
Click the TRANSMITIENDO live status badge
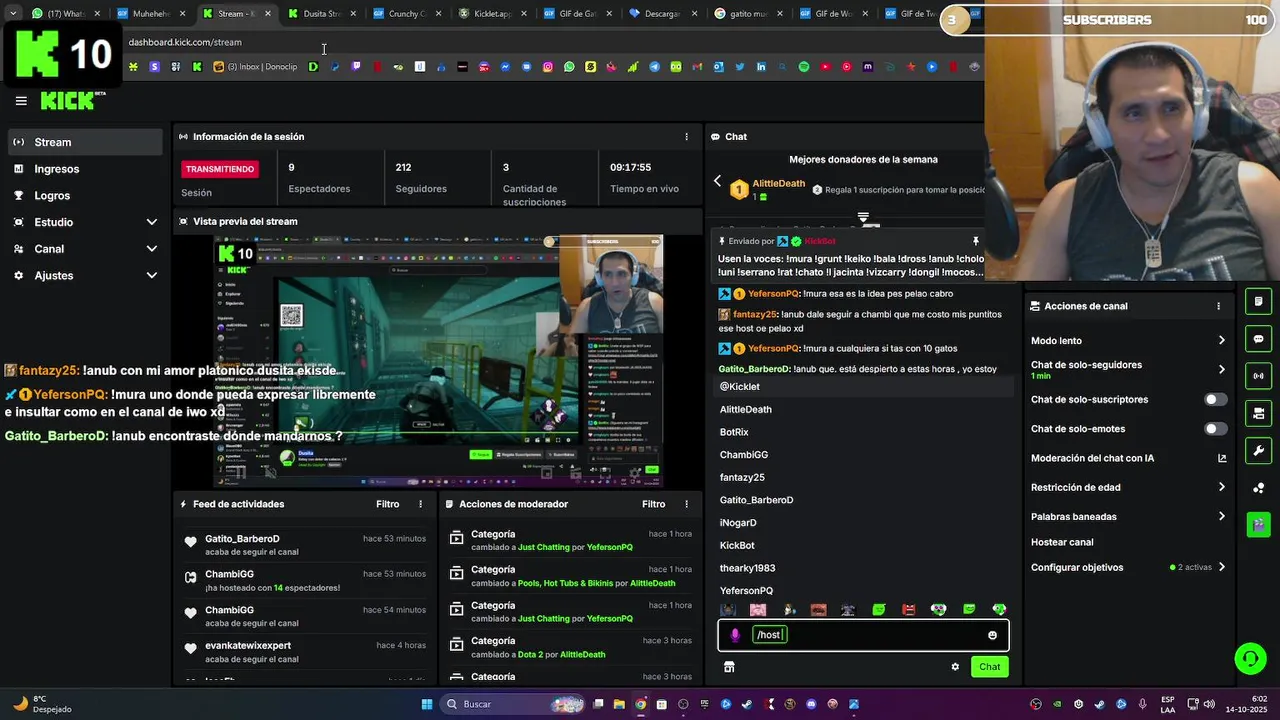[x=220, y=169]
